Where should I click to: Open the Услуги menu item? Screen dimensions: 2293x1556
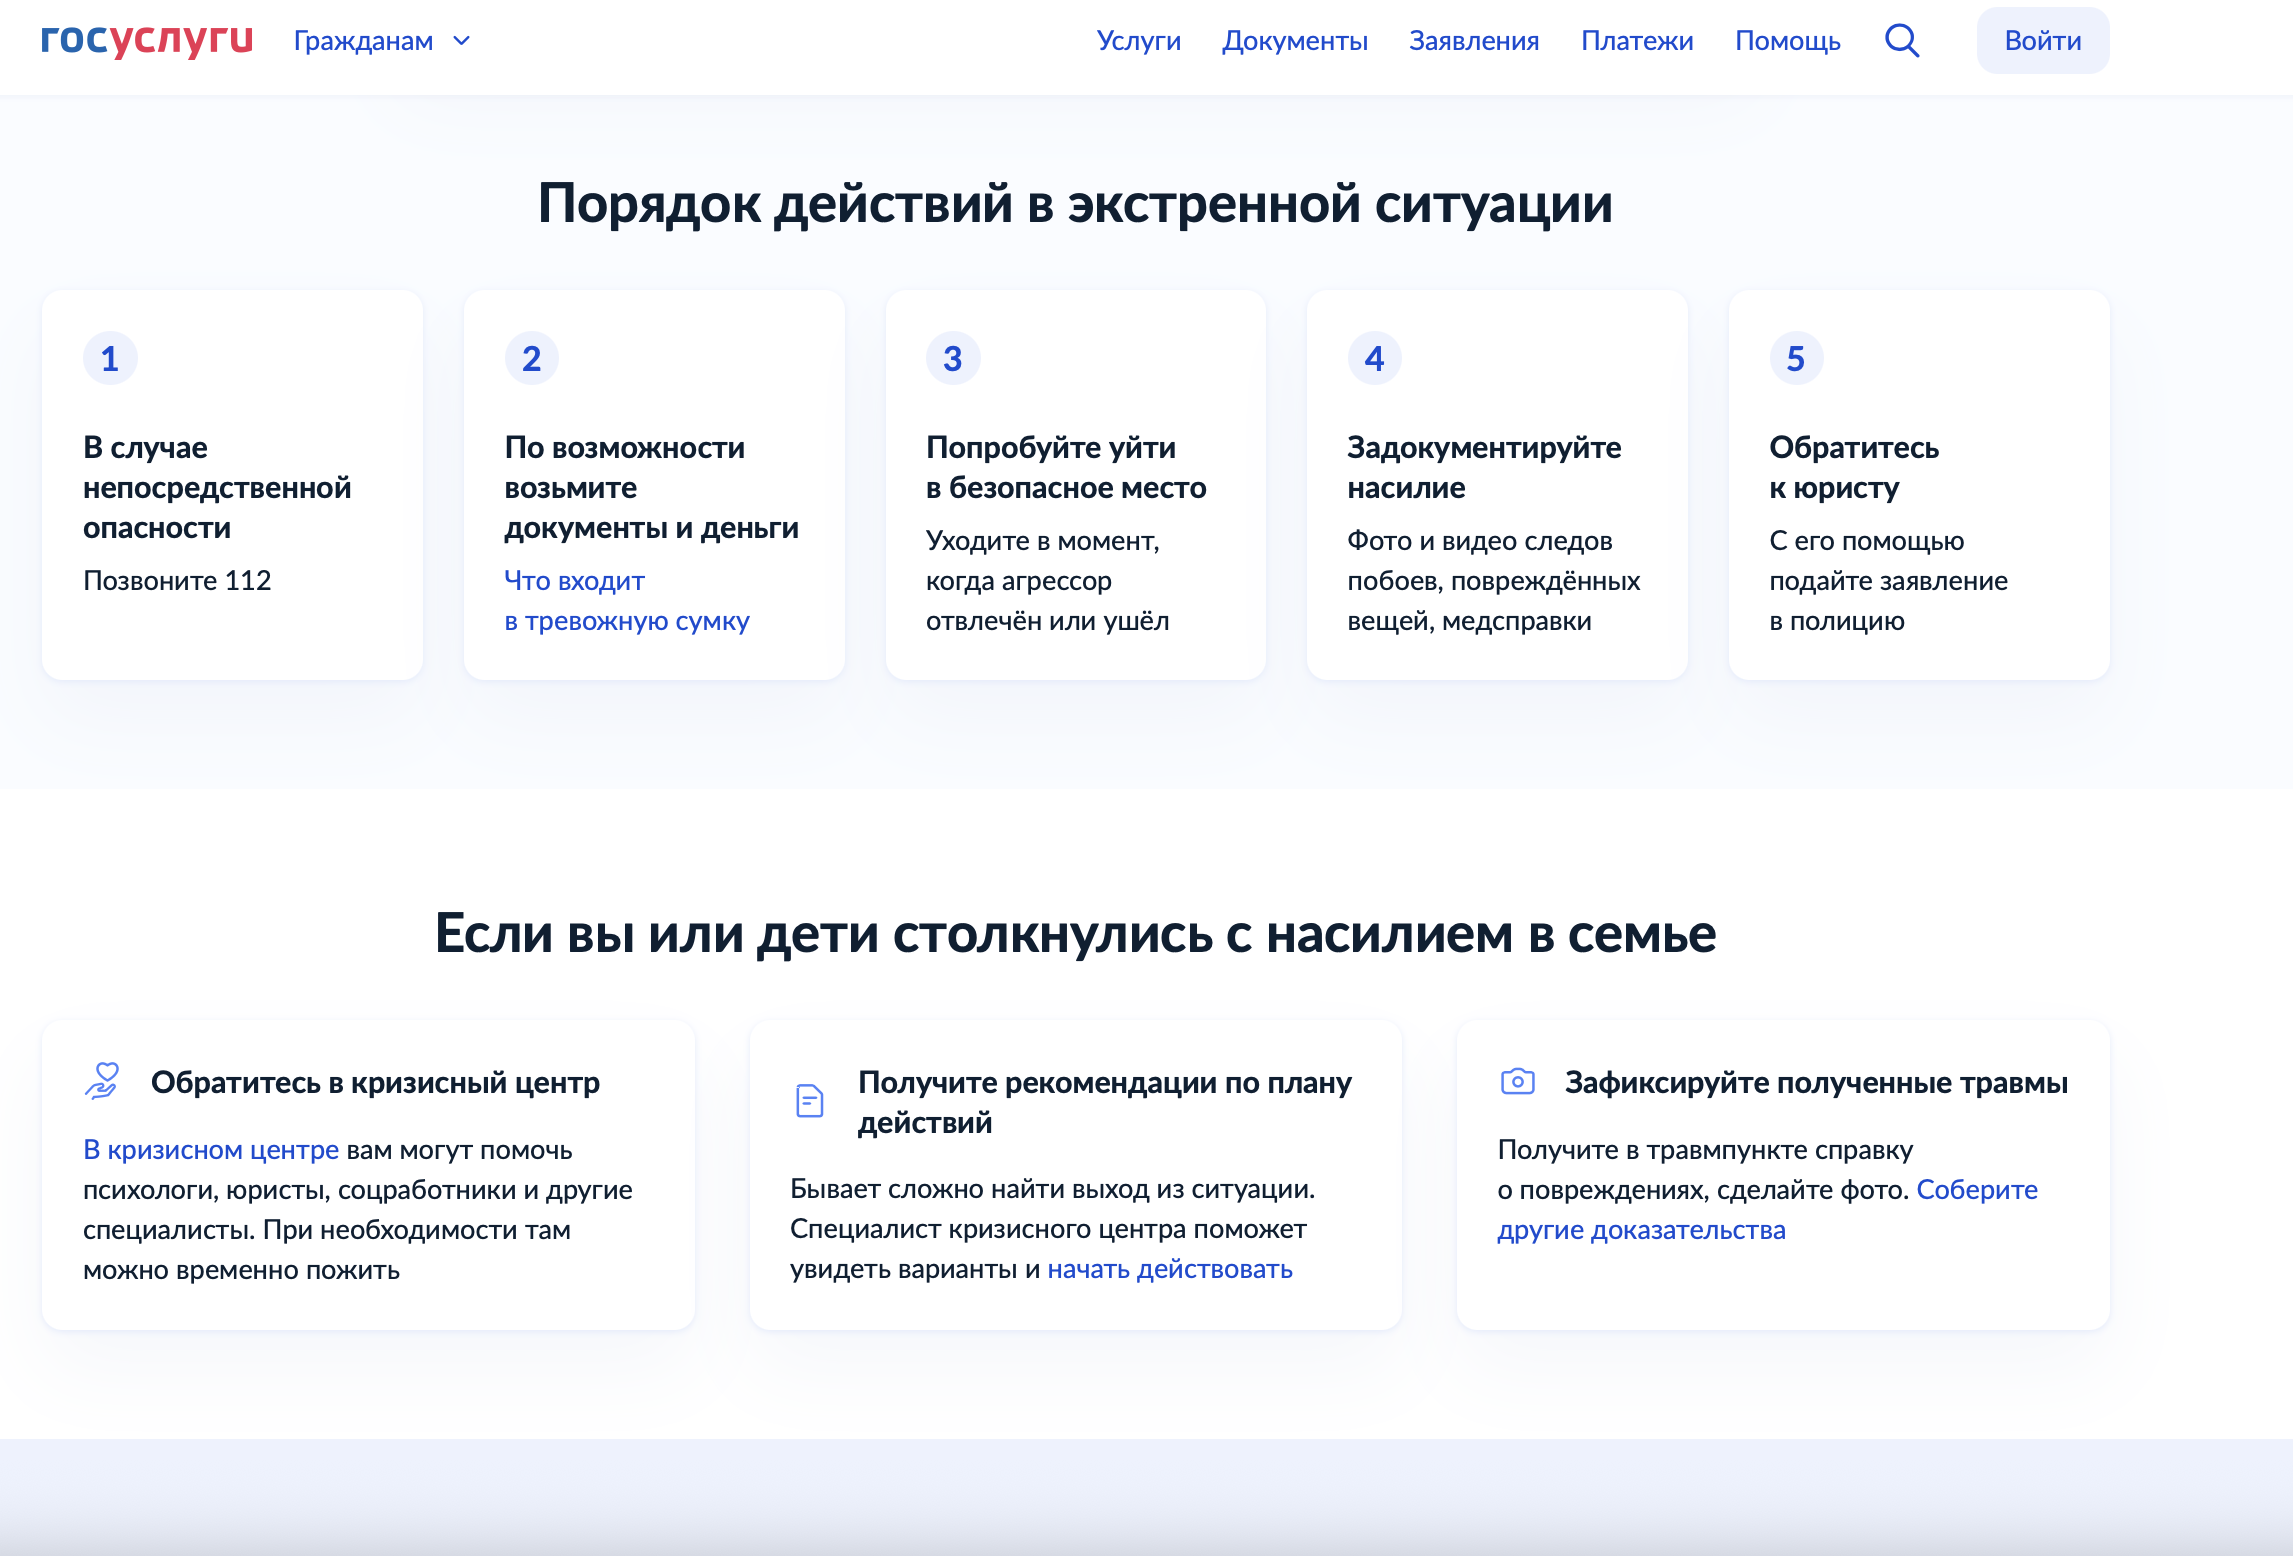[x=1138, y=41]
